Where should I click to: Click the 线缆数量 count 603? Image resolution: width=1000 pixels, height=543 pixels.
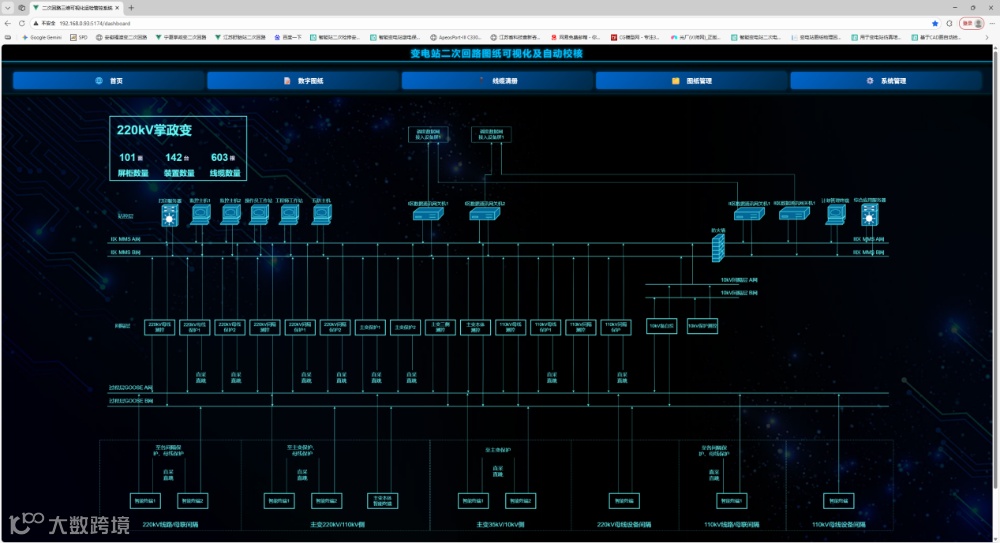click(x=219, y=158)
